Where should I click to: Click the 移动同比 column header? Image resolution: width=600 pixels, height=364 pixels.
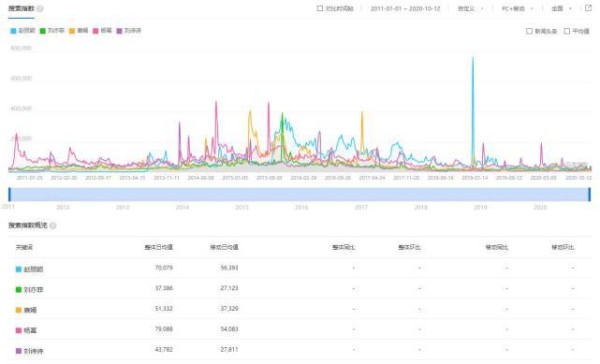click(497, 248)
